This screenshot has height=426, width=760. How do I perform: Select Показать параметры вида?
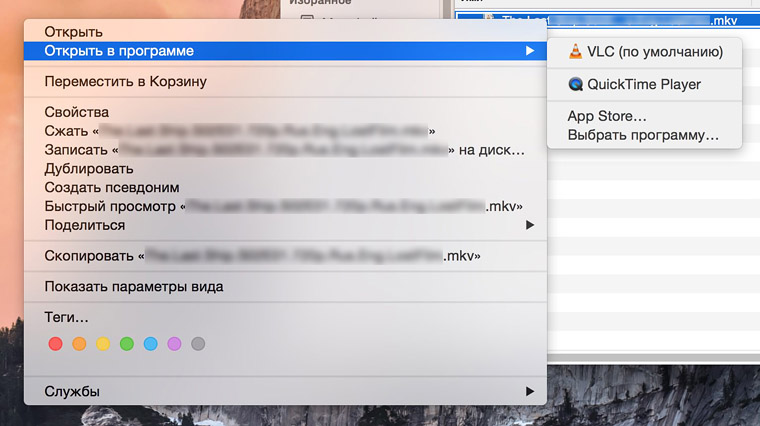285,286
